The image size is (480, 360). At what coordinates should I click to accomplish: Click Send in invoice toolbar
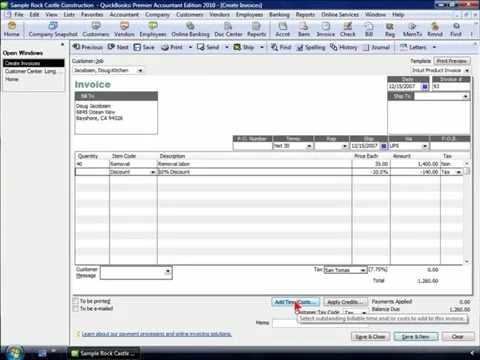(x=208, y=47)
